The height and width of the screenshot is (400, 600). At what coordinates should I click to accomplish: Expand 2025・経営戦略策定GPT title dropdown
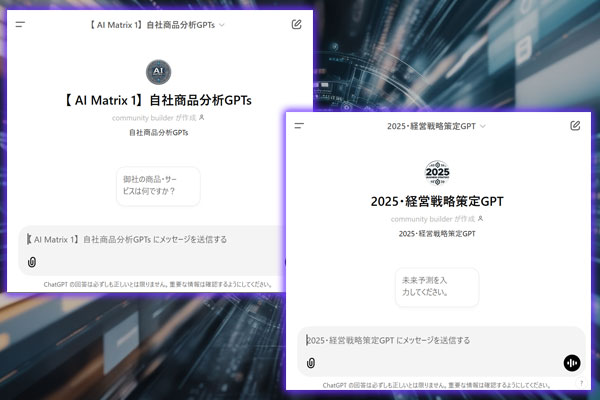click(436, 126)
